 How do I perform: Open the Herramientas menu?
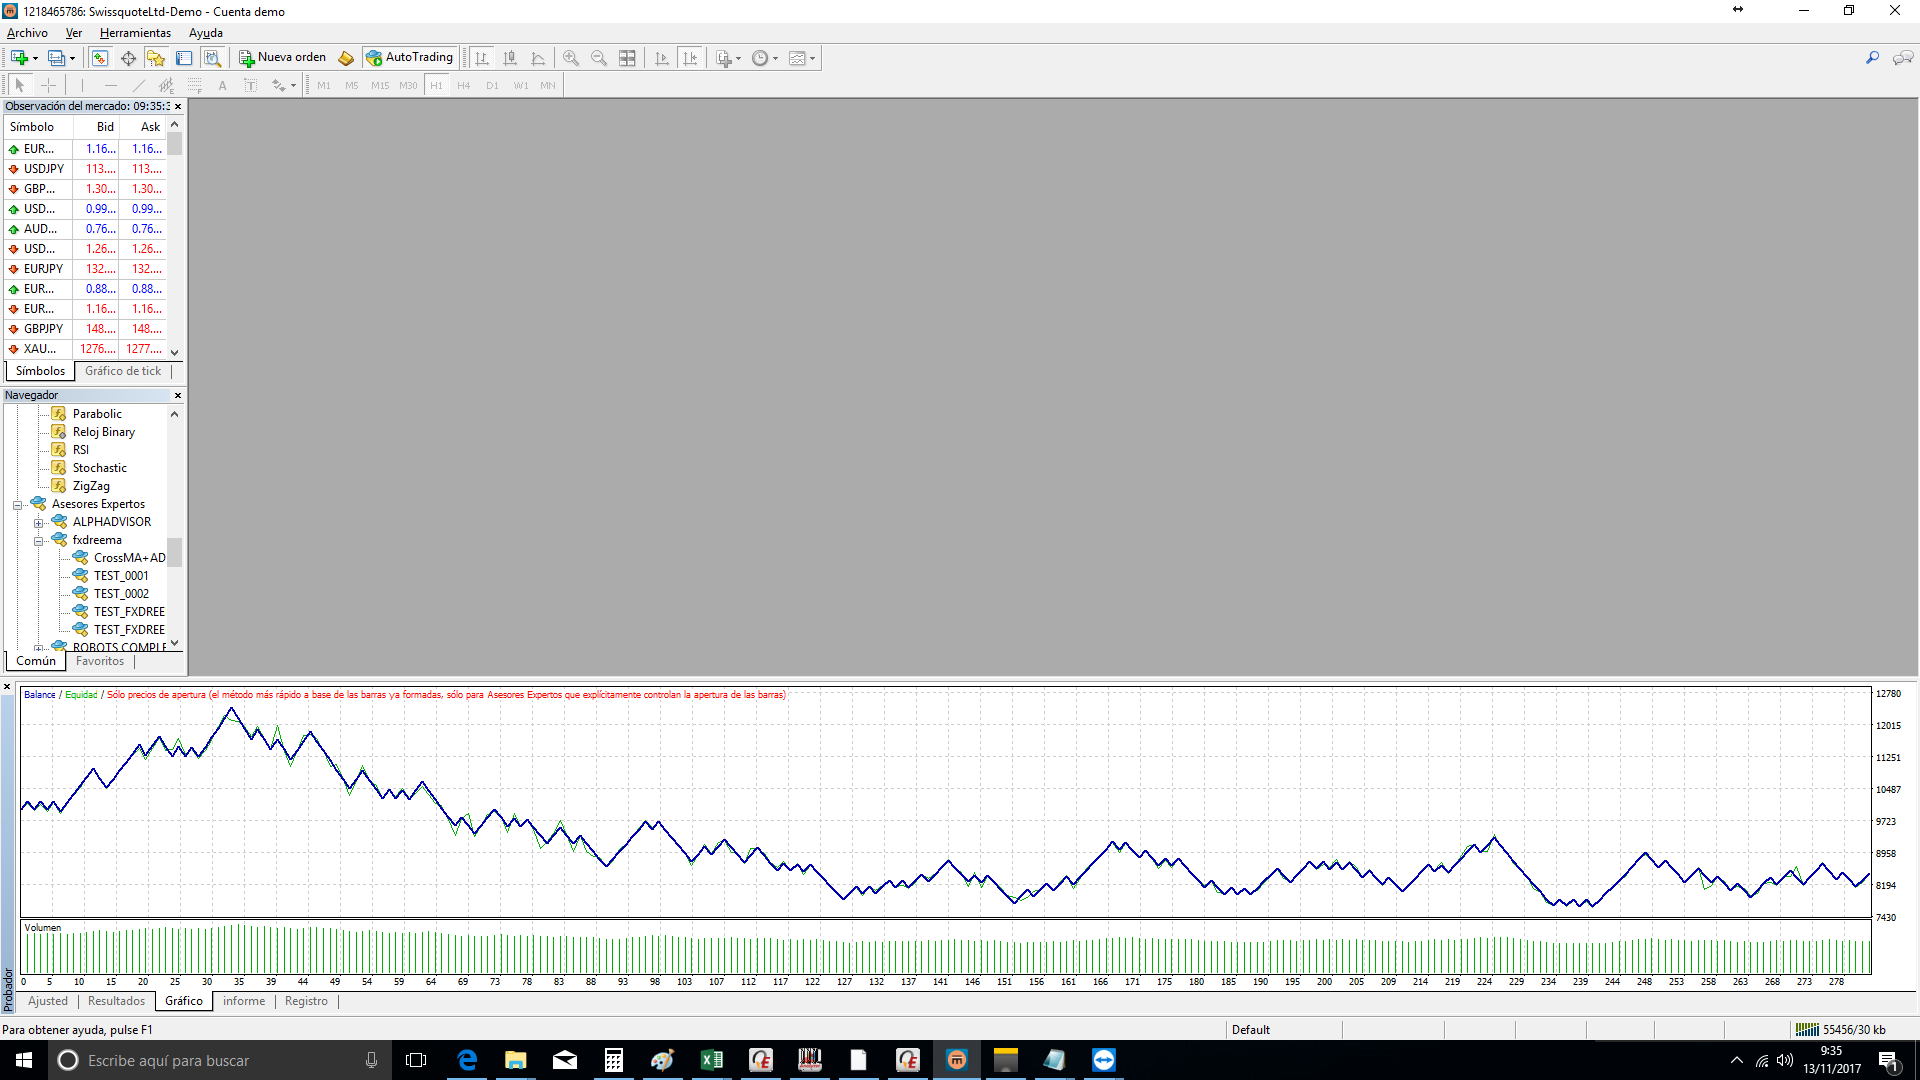pyautogui.click(x=135, y=33)
